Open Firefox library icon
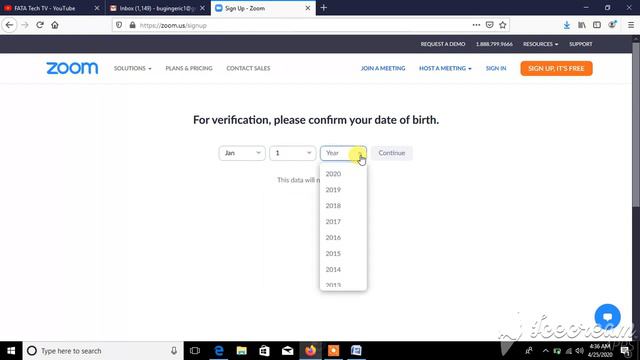This screenshot has height=360, width=640. [582, 25]
